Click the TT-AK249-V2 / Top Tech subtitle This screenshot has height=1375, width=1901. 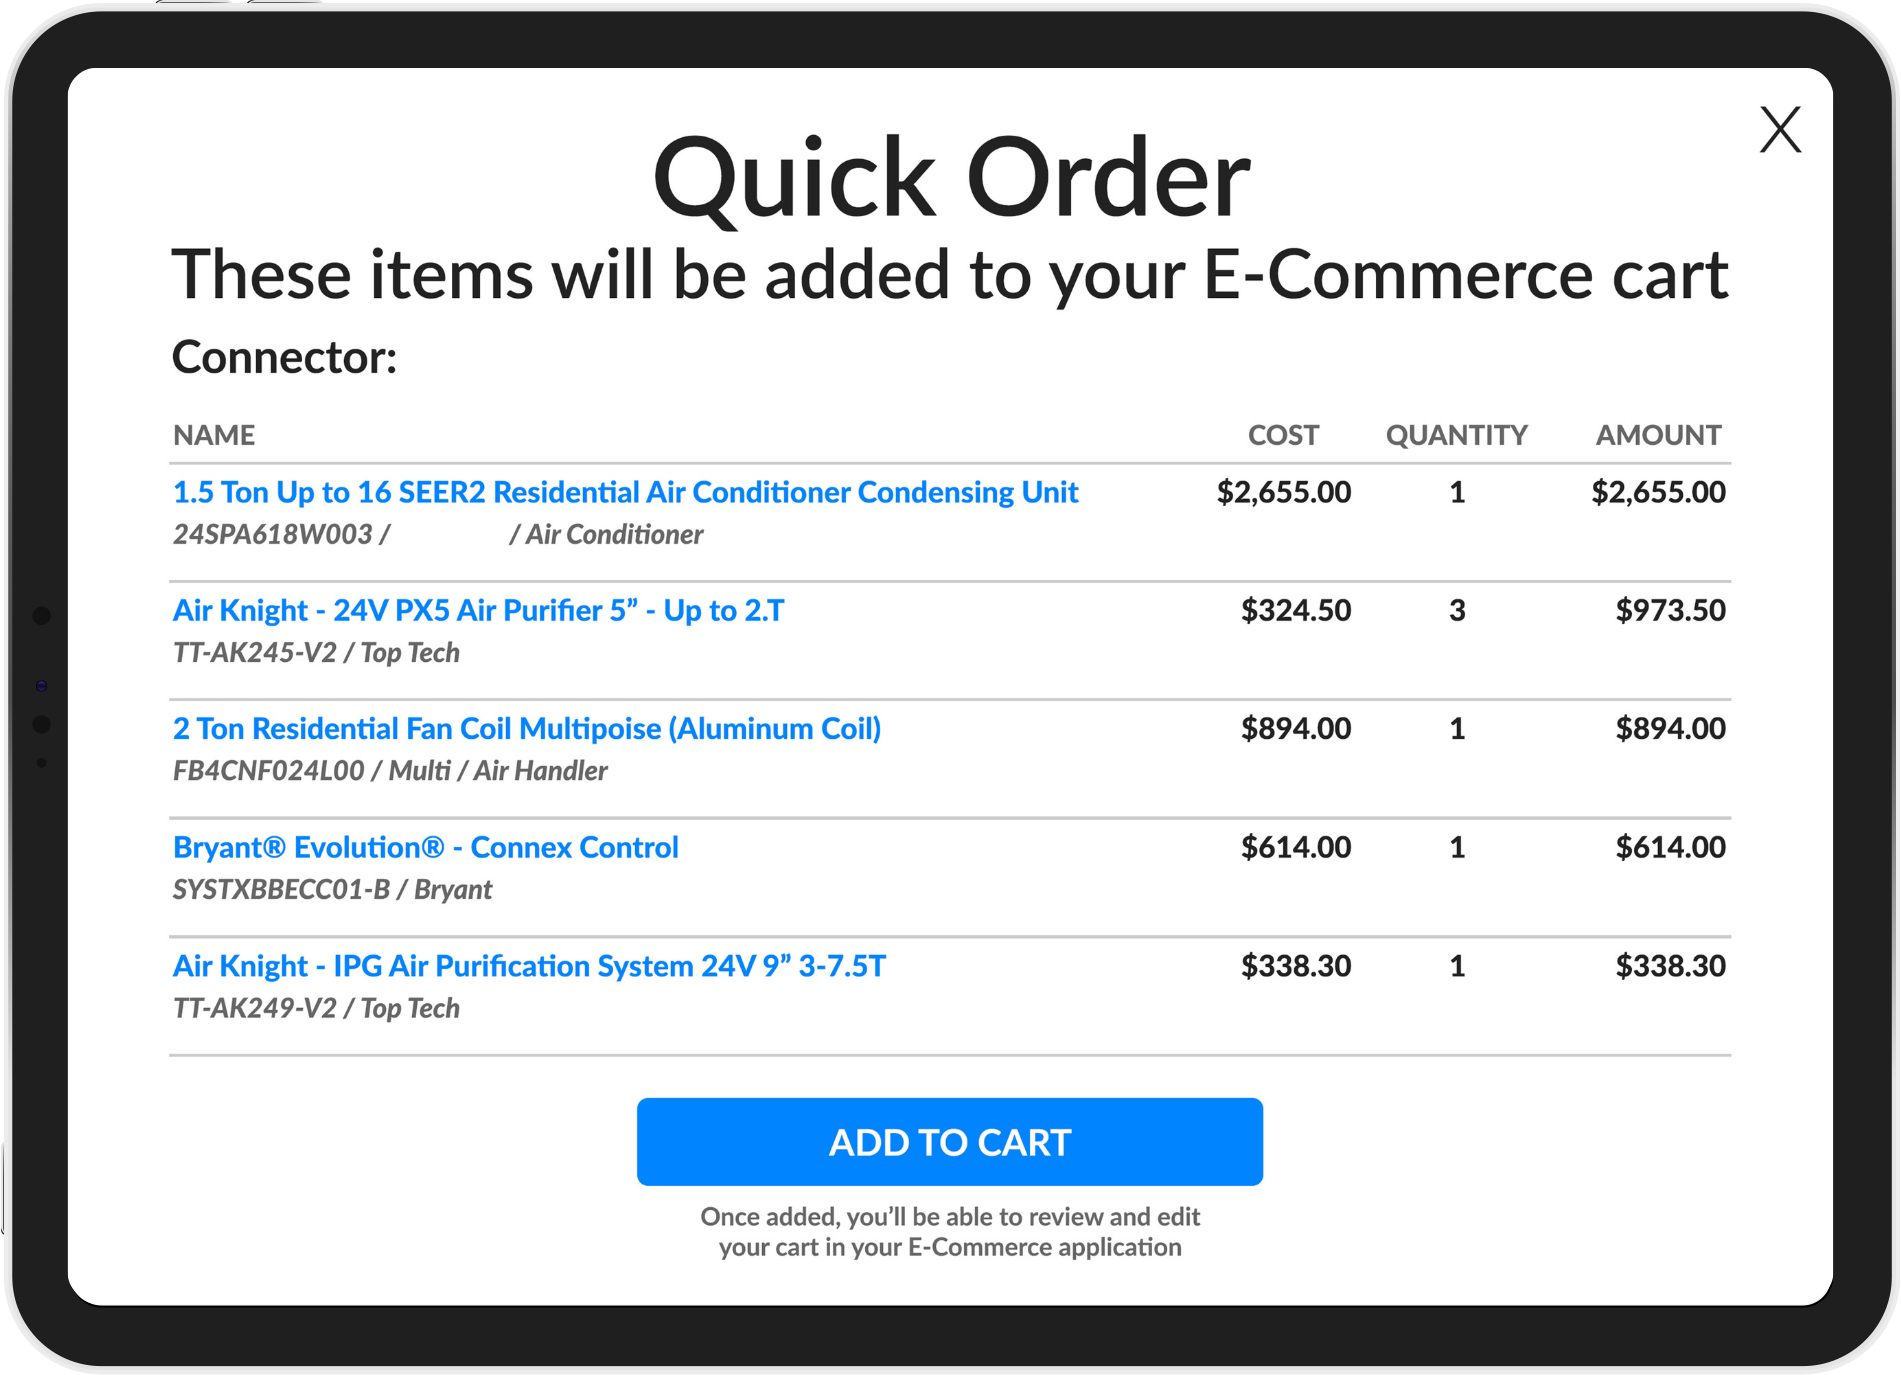tap(316, 1008)
